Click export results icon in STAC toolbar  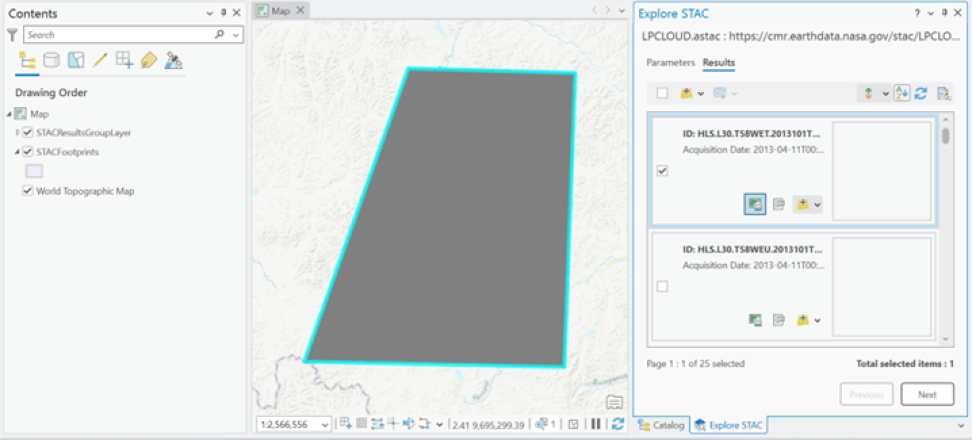[943, 94]
